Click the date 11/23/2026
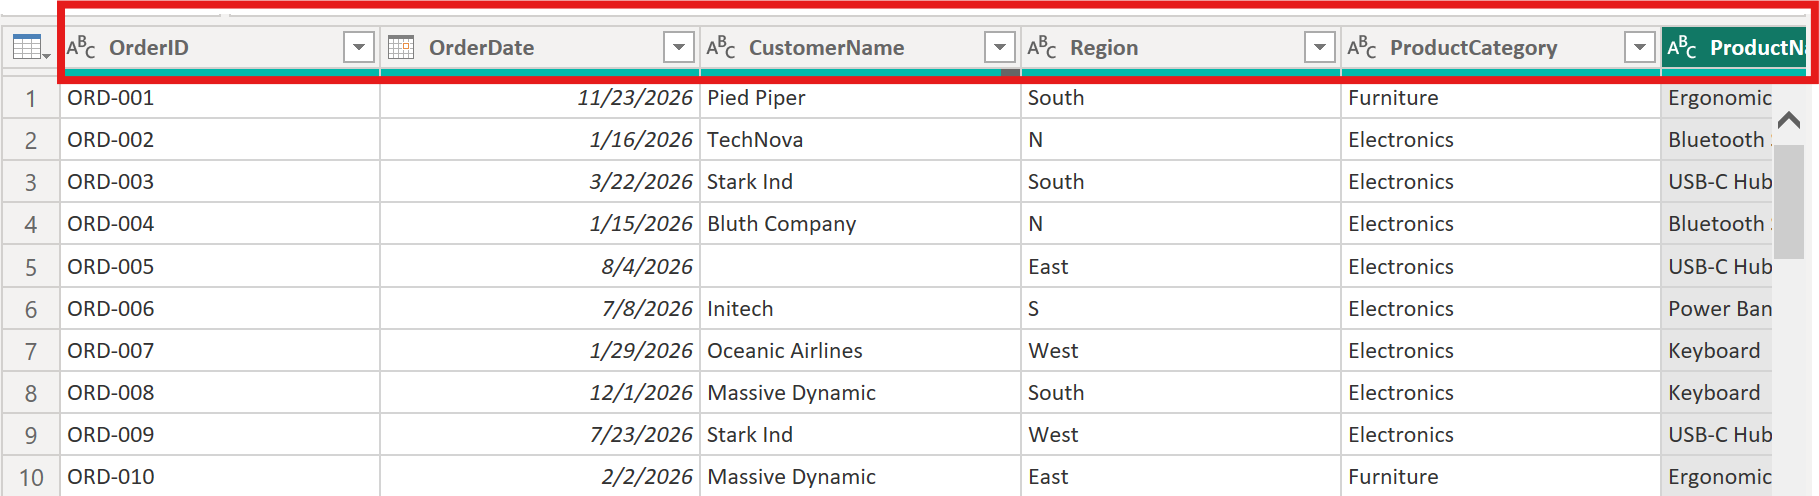Viewport: 1819px width, 496px height. (635, 98)
